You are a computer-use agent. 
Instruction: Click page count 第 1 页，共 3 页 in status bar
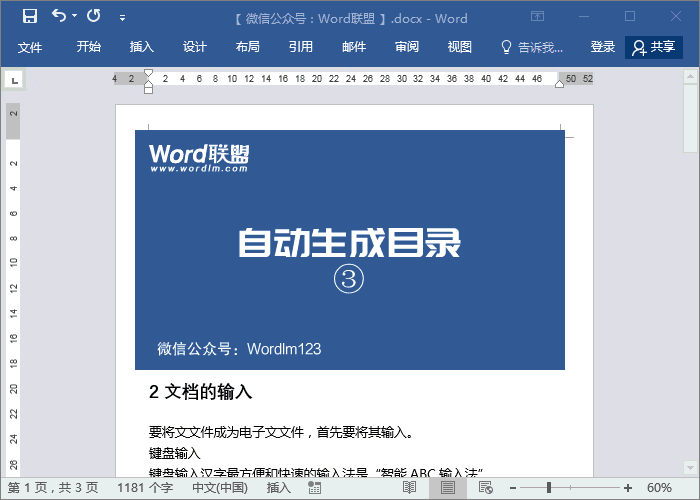(x=53, y=488)
